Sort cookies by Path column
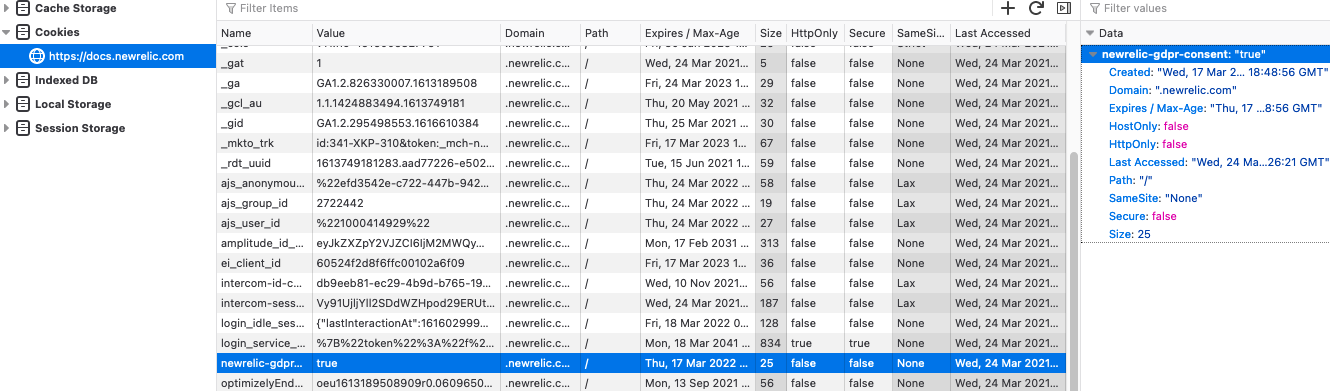This screenshot has height=391, width=1330. coord(610,33)
